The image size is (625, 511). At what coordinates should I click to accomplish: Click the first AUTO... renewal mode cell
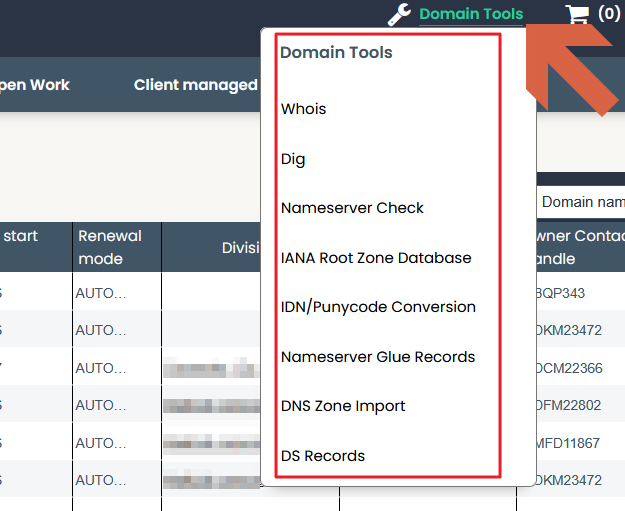(x=101, y=293)
